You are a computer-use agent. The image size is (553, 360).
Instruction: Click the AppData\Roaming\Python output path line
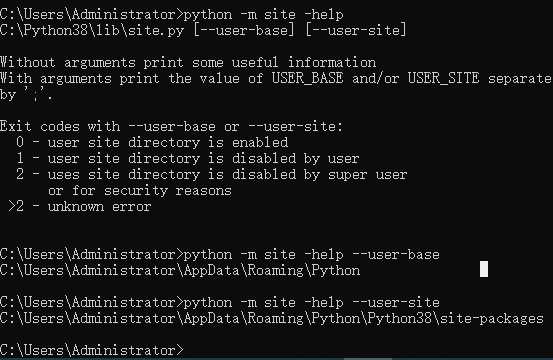click(180, 271)
